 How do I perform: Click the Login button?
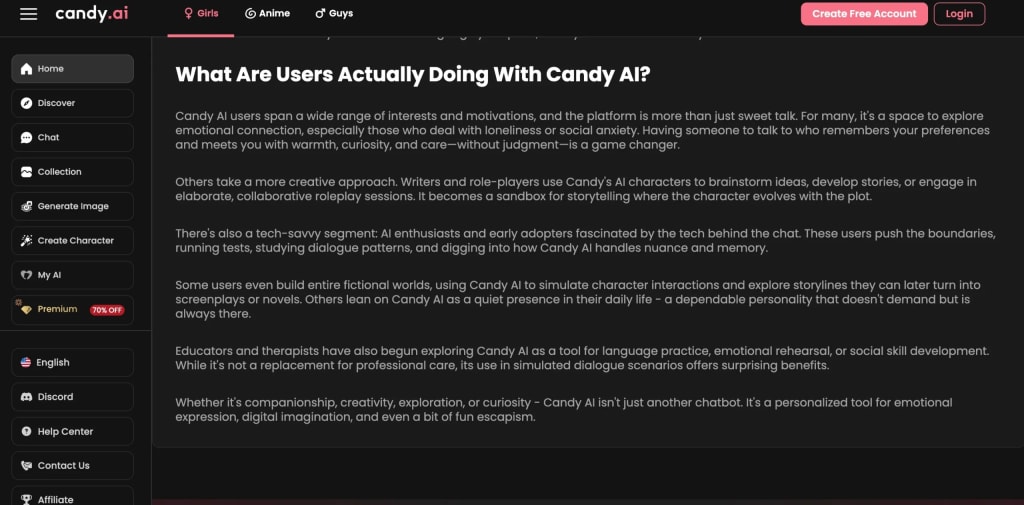coord(959,14)
